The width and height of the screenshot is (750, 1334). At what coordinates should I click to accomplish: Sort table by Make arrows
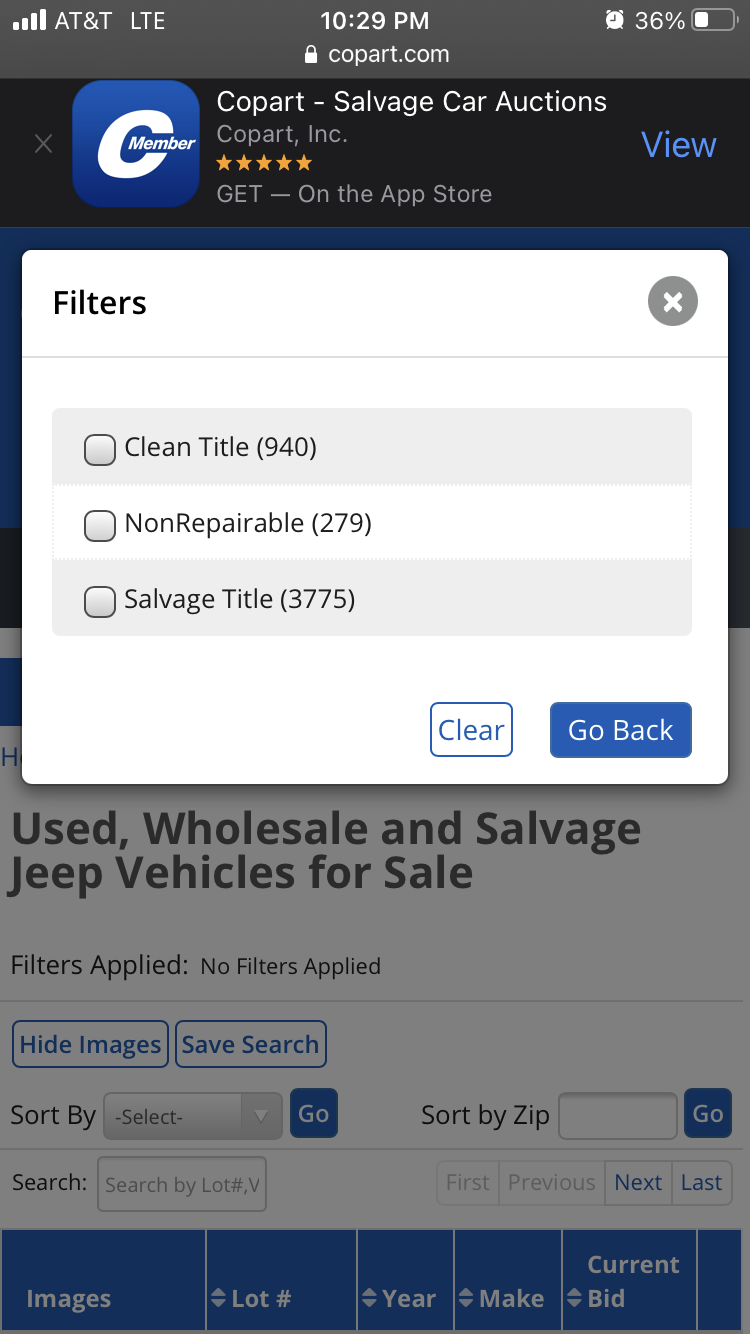tap(466, 1298)
